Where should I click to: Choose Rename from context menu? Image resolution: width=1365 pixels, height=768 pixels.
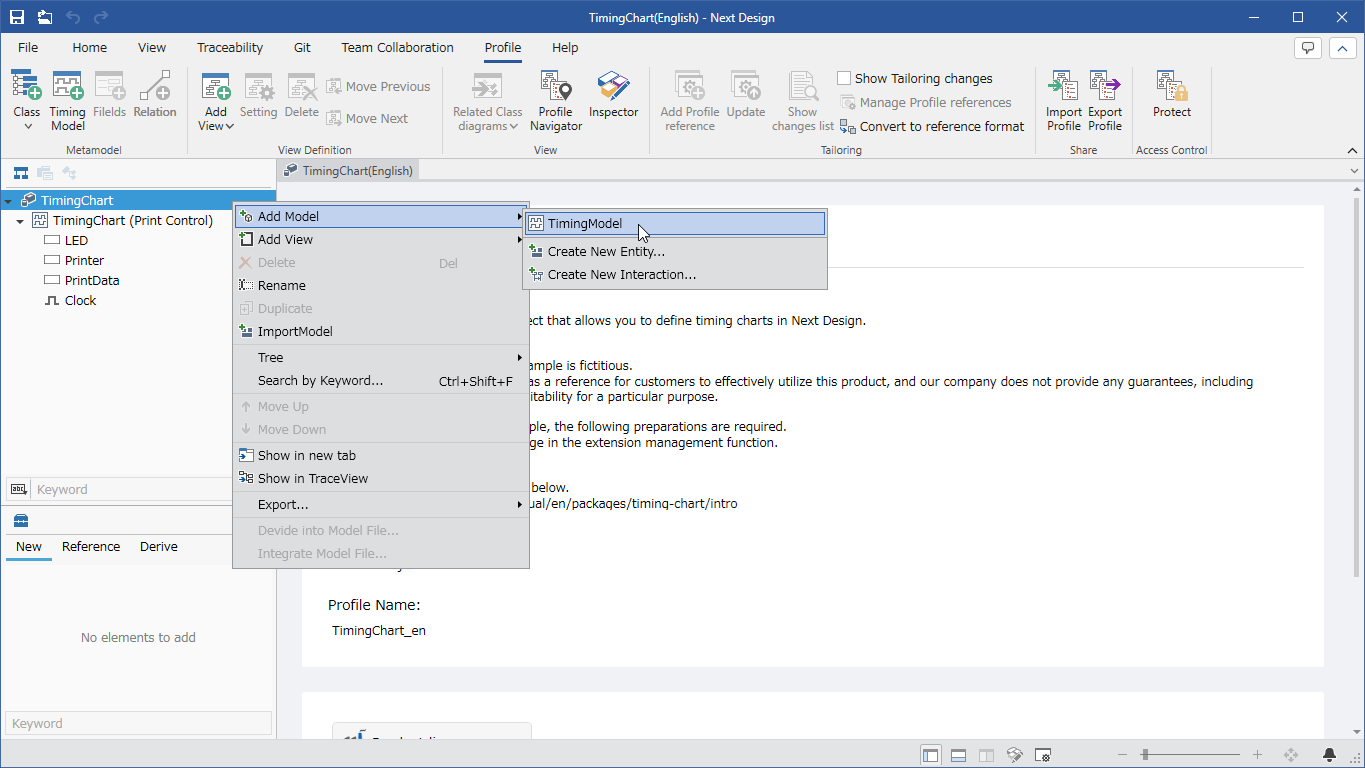point(381,285)
